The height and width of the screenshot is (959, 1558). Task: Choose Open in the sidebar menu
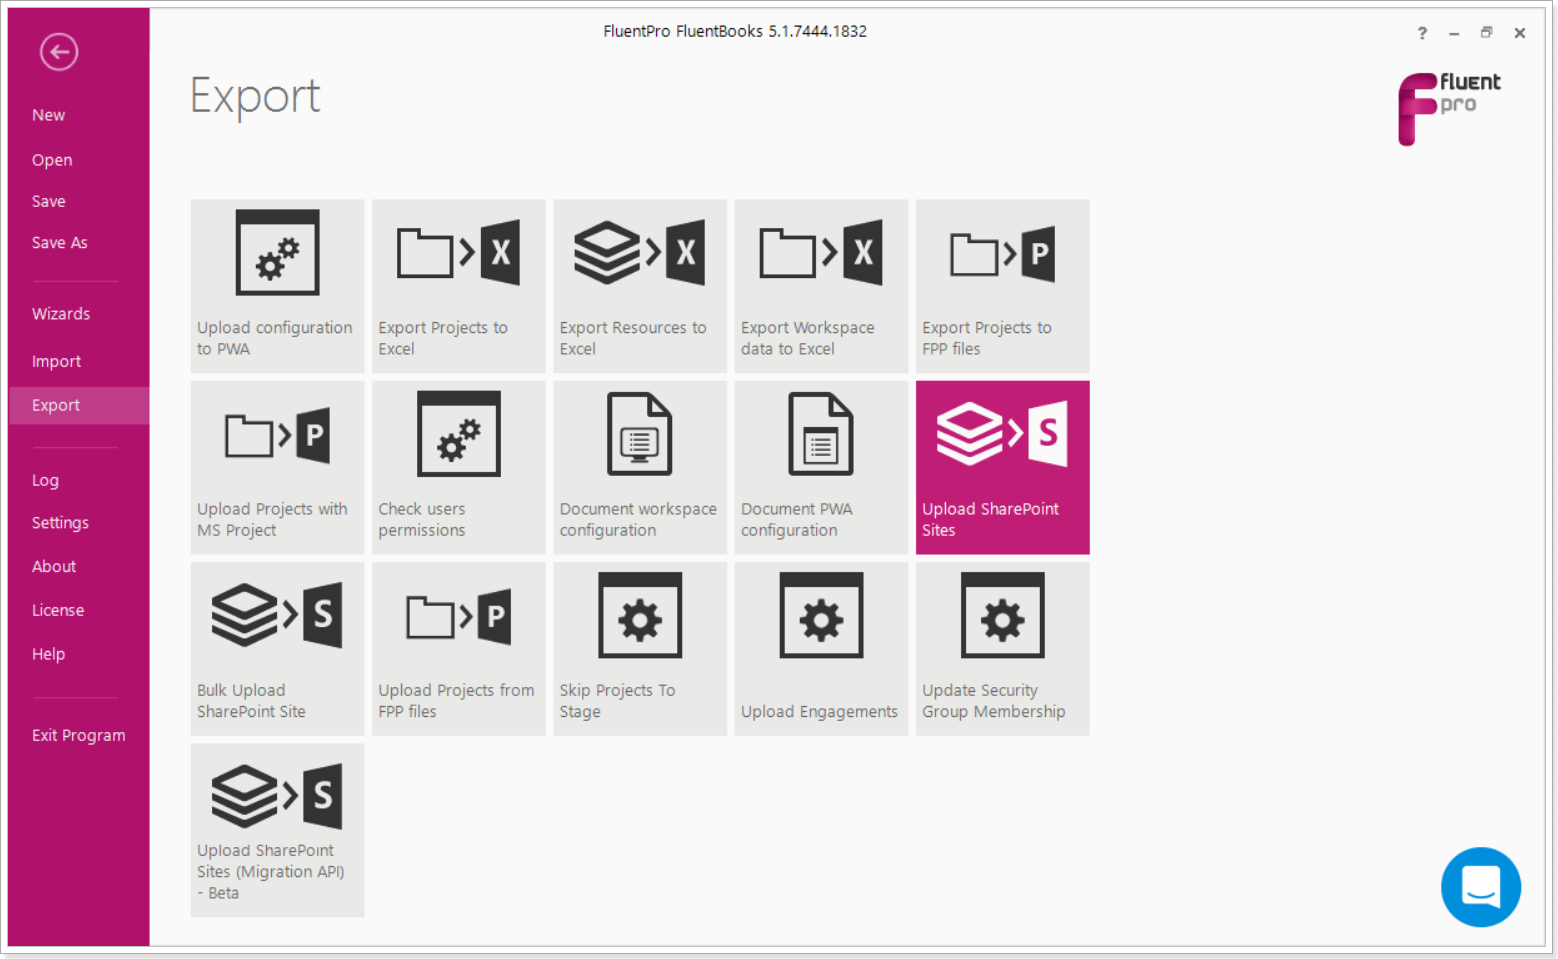coord(52,160)
